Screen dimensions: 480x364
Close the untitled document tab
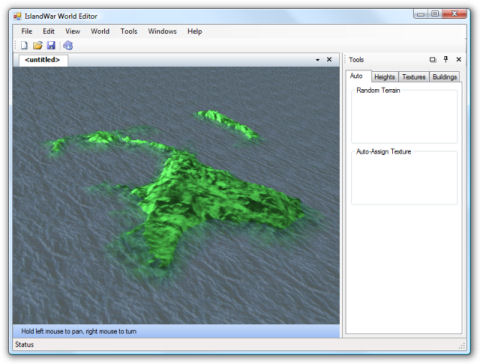[329, 59]
